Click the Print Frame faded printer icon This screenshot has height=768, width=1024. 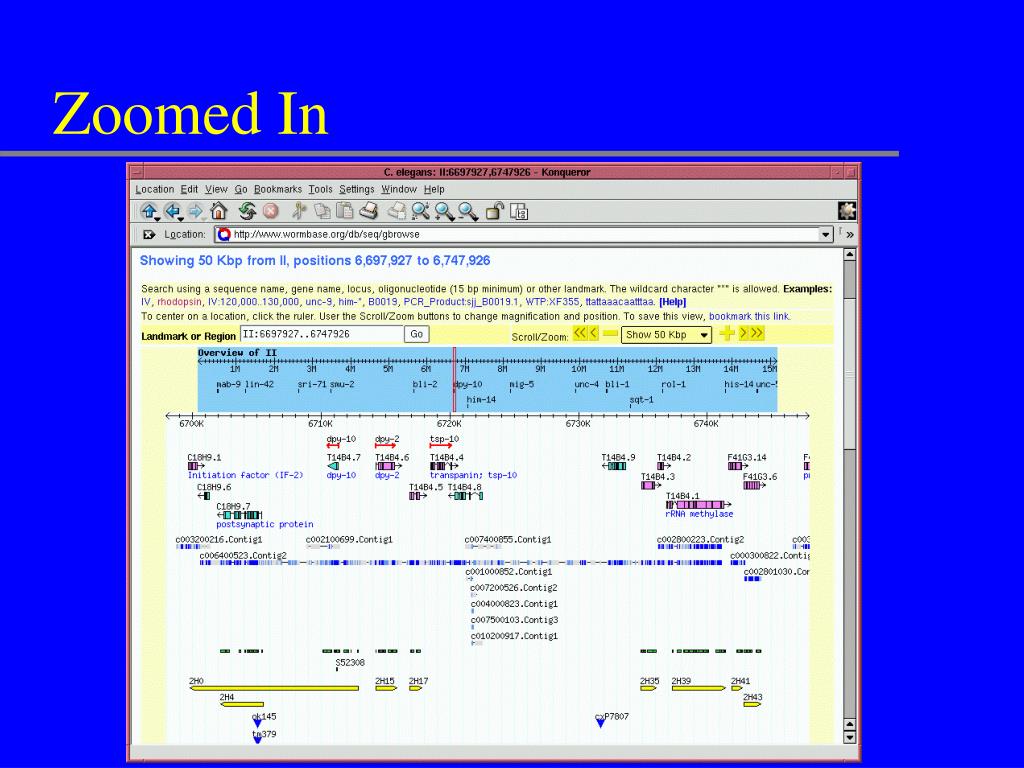tap(396, 211)
